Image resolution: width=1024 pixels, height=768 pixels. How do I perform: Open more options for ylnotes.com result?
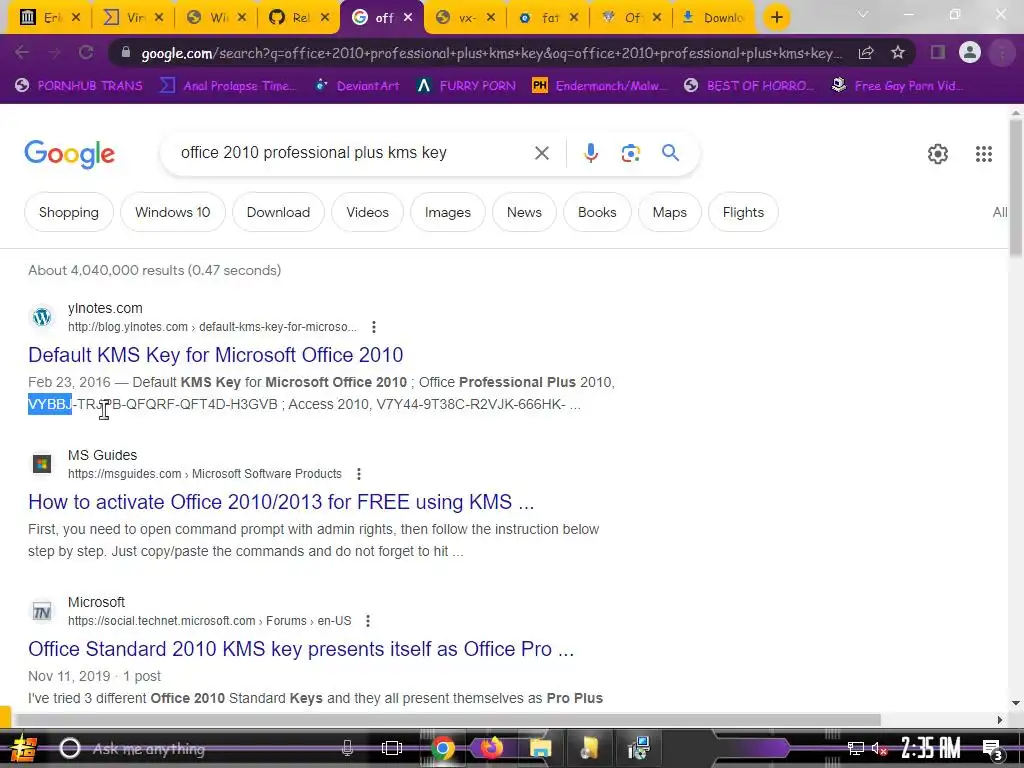[374, 327]
